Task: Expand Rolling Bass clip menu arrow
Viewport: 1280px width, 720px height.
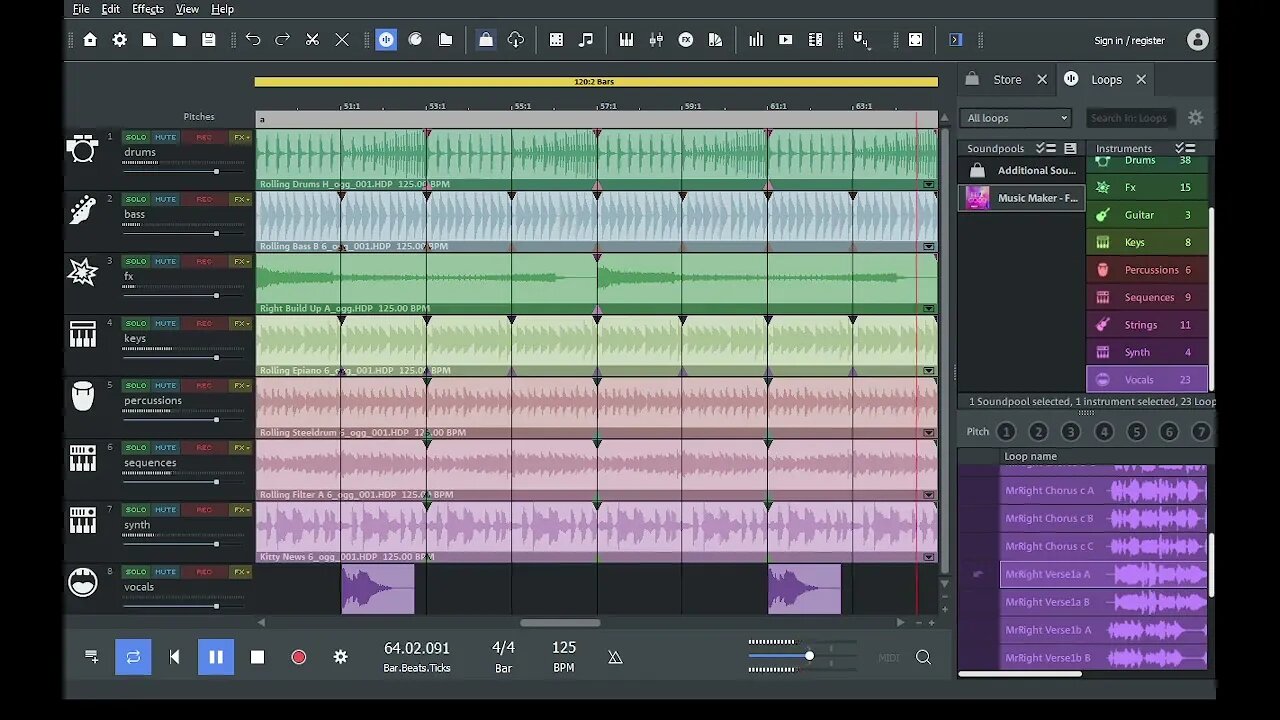Action: (929, 246)
